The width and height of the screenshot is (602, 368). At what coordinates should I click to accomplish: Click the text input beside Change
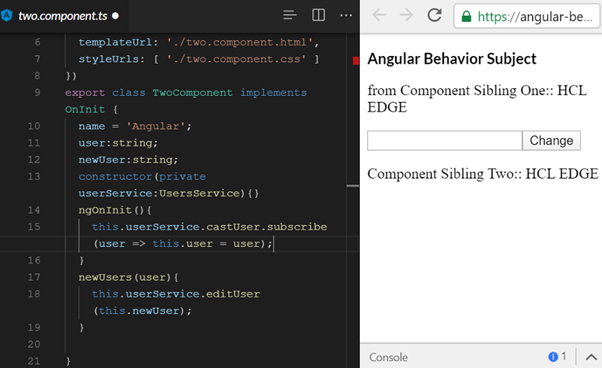445,140
